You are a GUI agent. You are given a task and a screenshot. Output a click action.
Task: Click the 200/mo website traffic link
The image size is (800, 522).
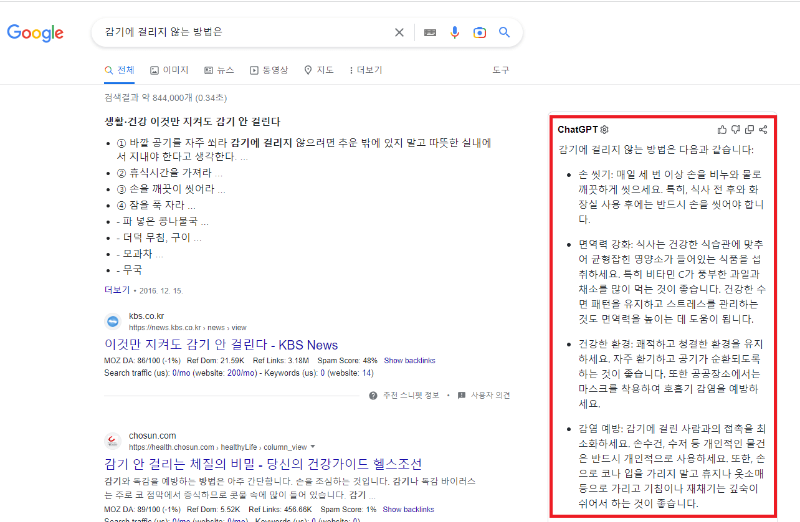click(x=241, y=373)
